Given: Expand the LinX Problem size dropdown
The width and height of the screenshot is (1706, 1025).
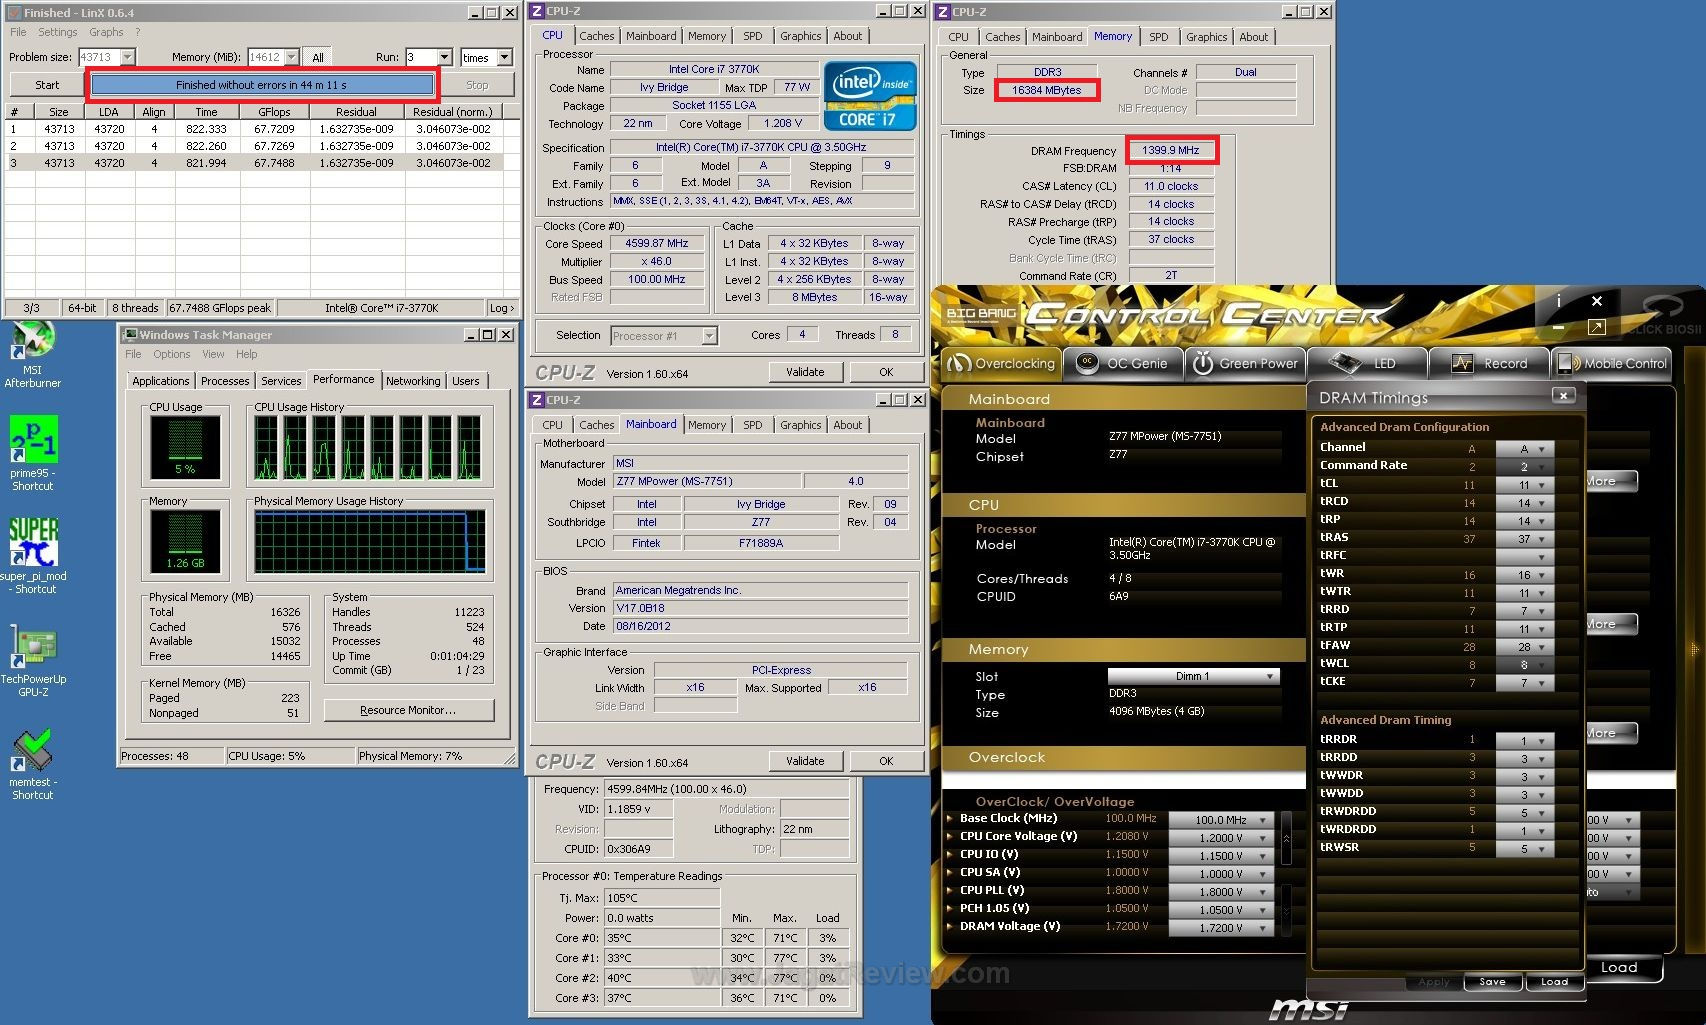Looking at the screenshot, I should point(128,58).
